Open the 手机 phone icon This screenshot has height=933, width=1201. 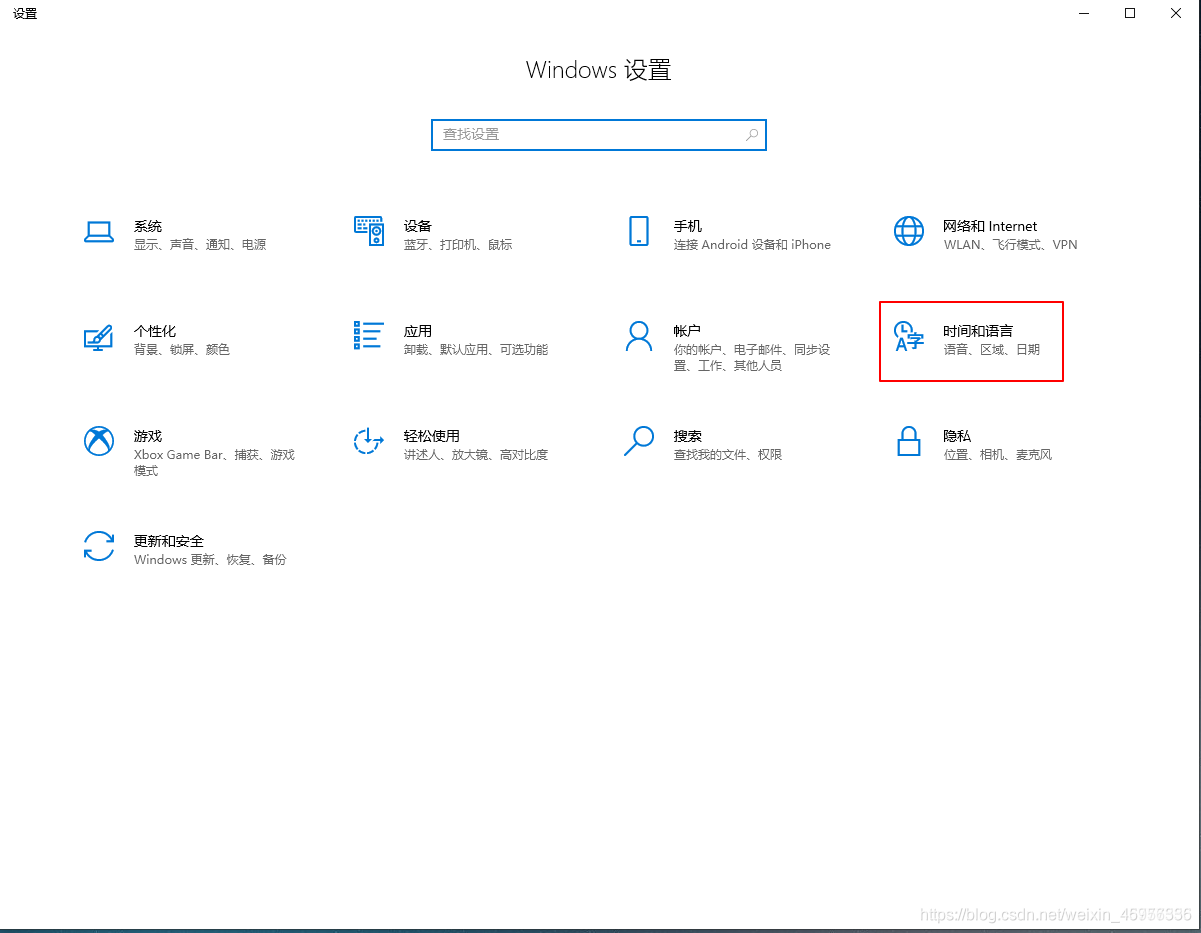(x=639, y=231)
